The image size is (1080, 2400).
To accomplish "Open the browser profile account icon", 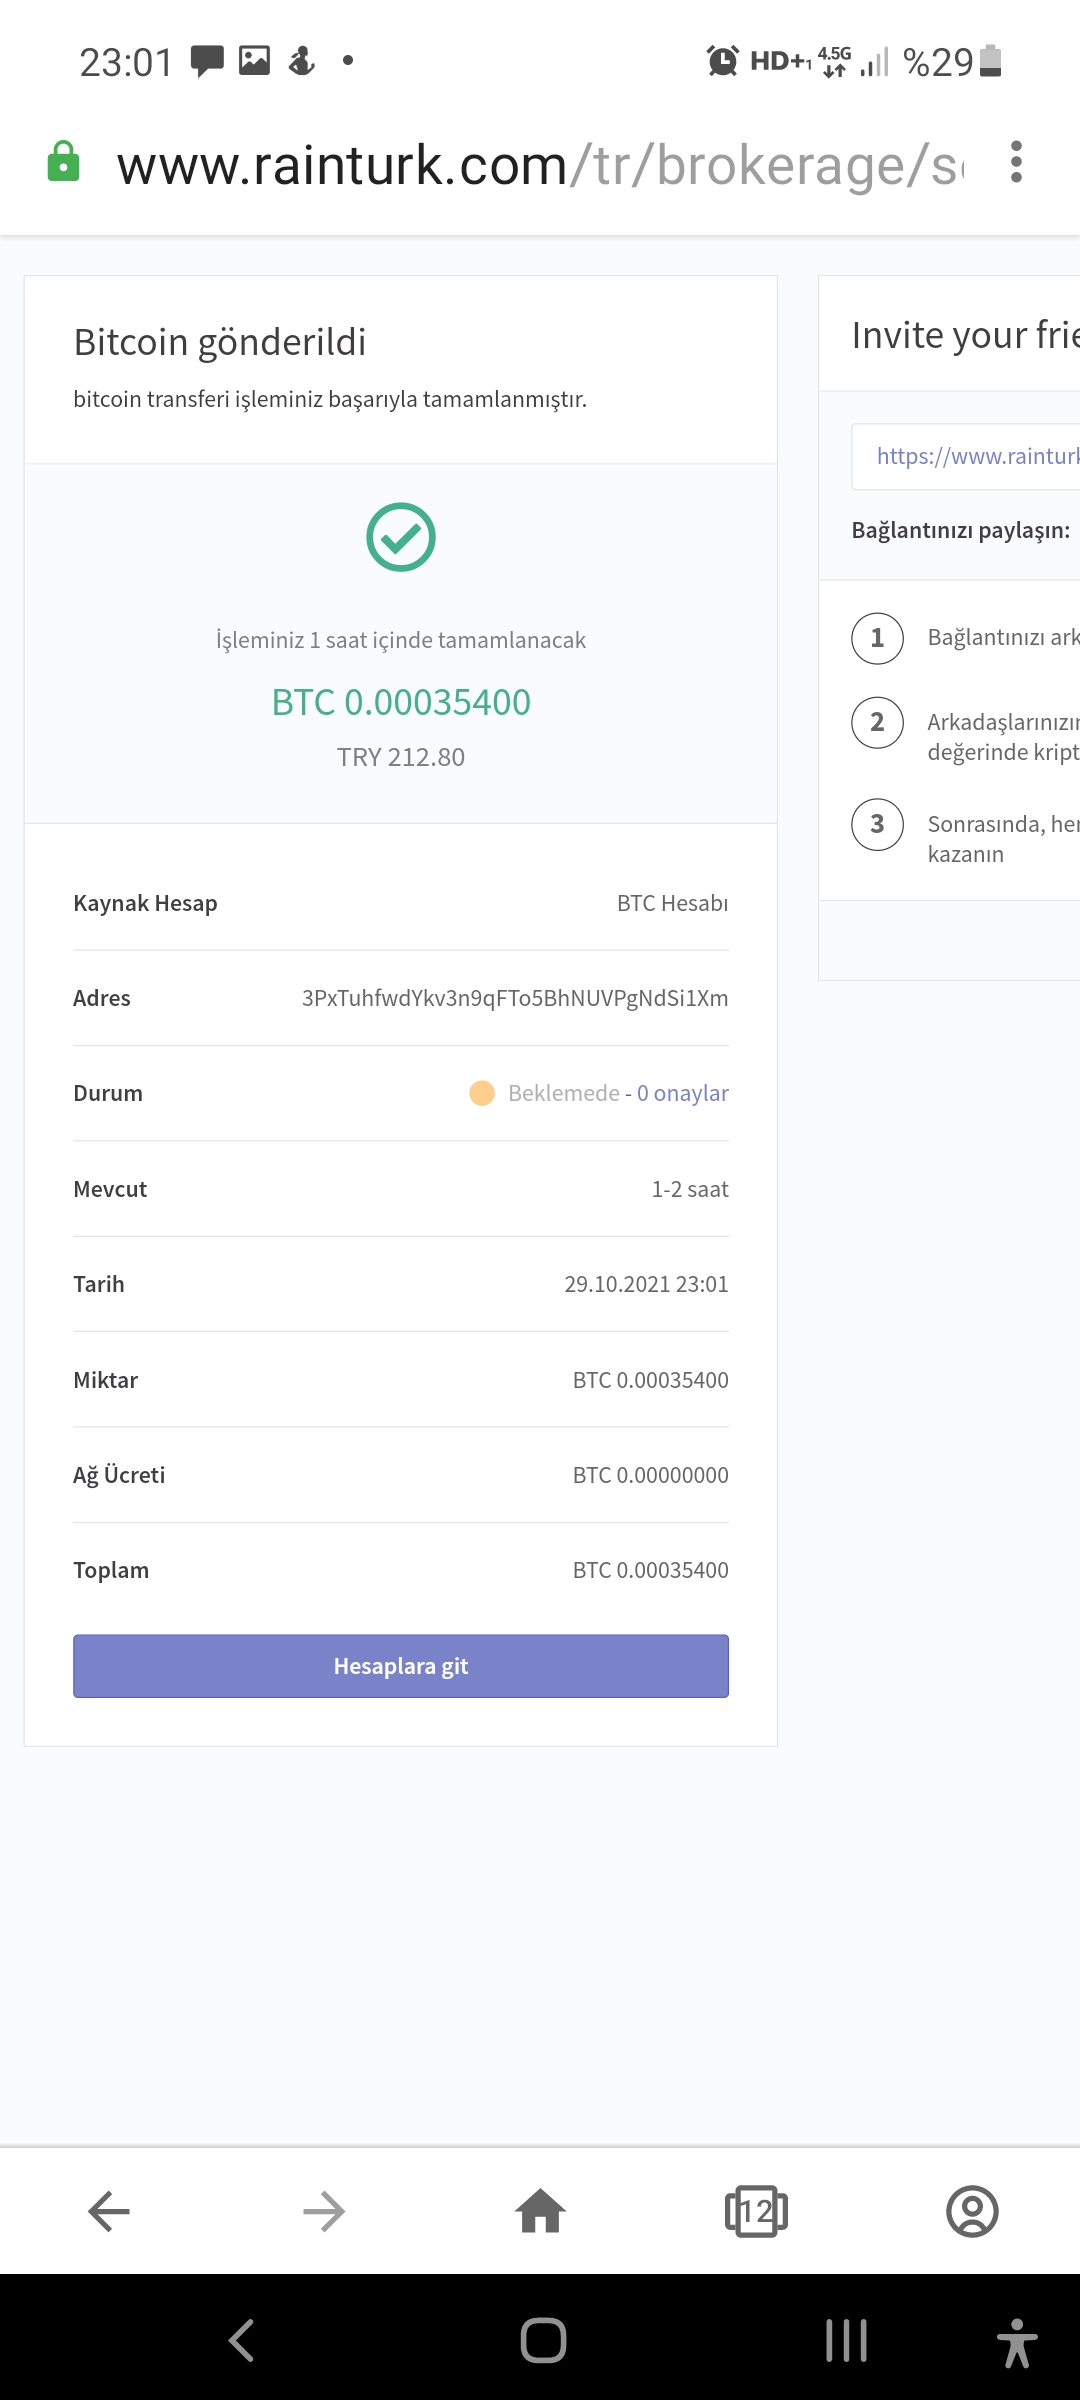I will (x=972, y=2211).
